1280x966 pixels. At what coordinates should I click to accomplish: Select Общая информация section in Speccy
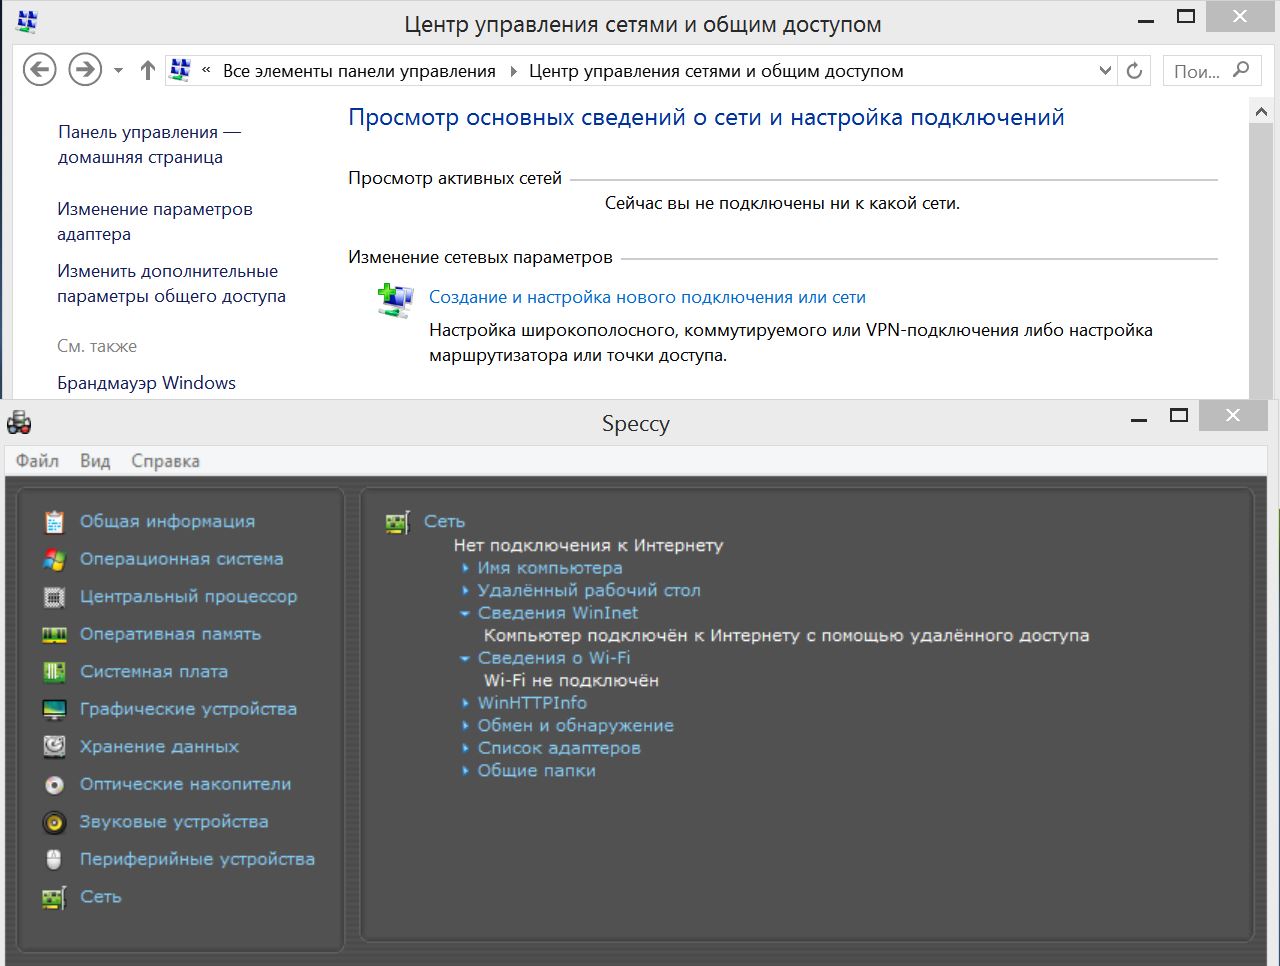167,521
